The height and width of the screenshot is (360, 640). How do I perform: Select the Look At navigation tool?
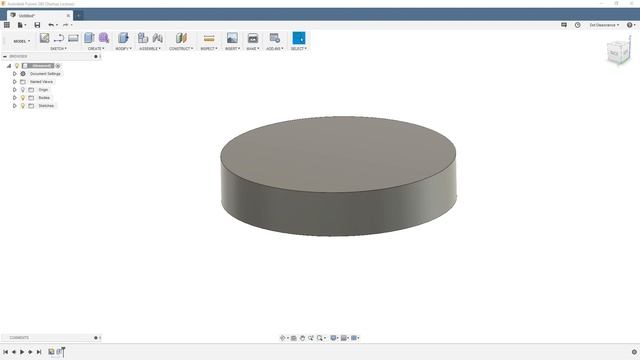pos(293,338)
